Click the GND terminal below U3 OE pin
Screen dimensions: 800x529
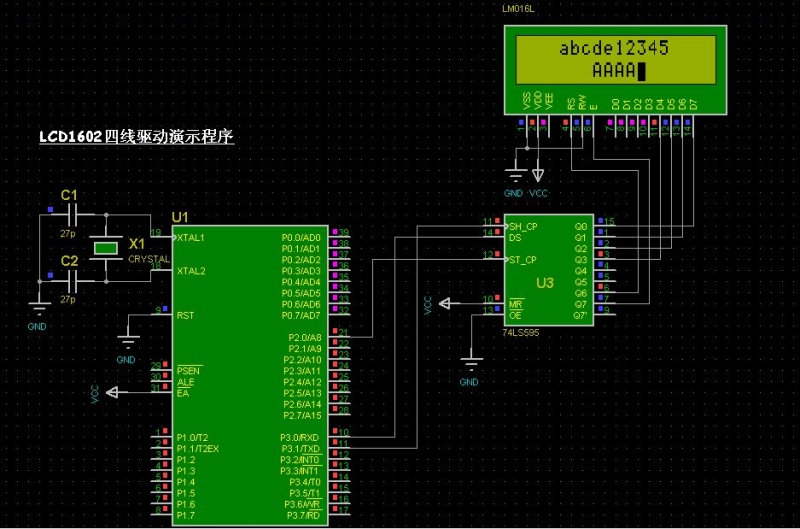(x=471, y=364)
